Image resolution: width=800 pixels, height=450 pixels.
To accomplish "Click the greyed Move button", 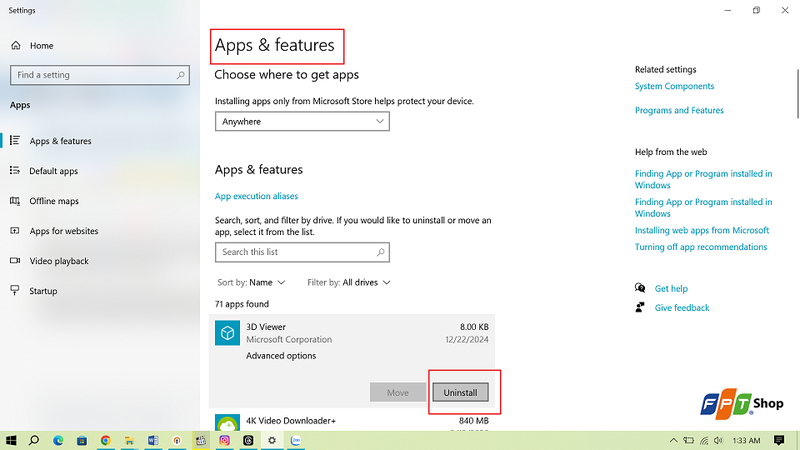I will coord(397,392).
